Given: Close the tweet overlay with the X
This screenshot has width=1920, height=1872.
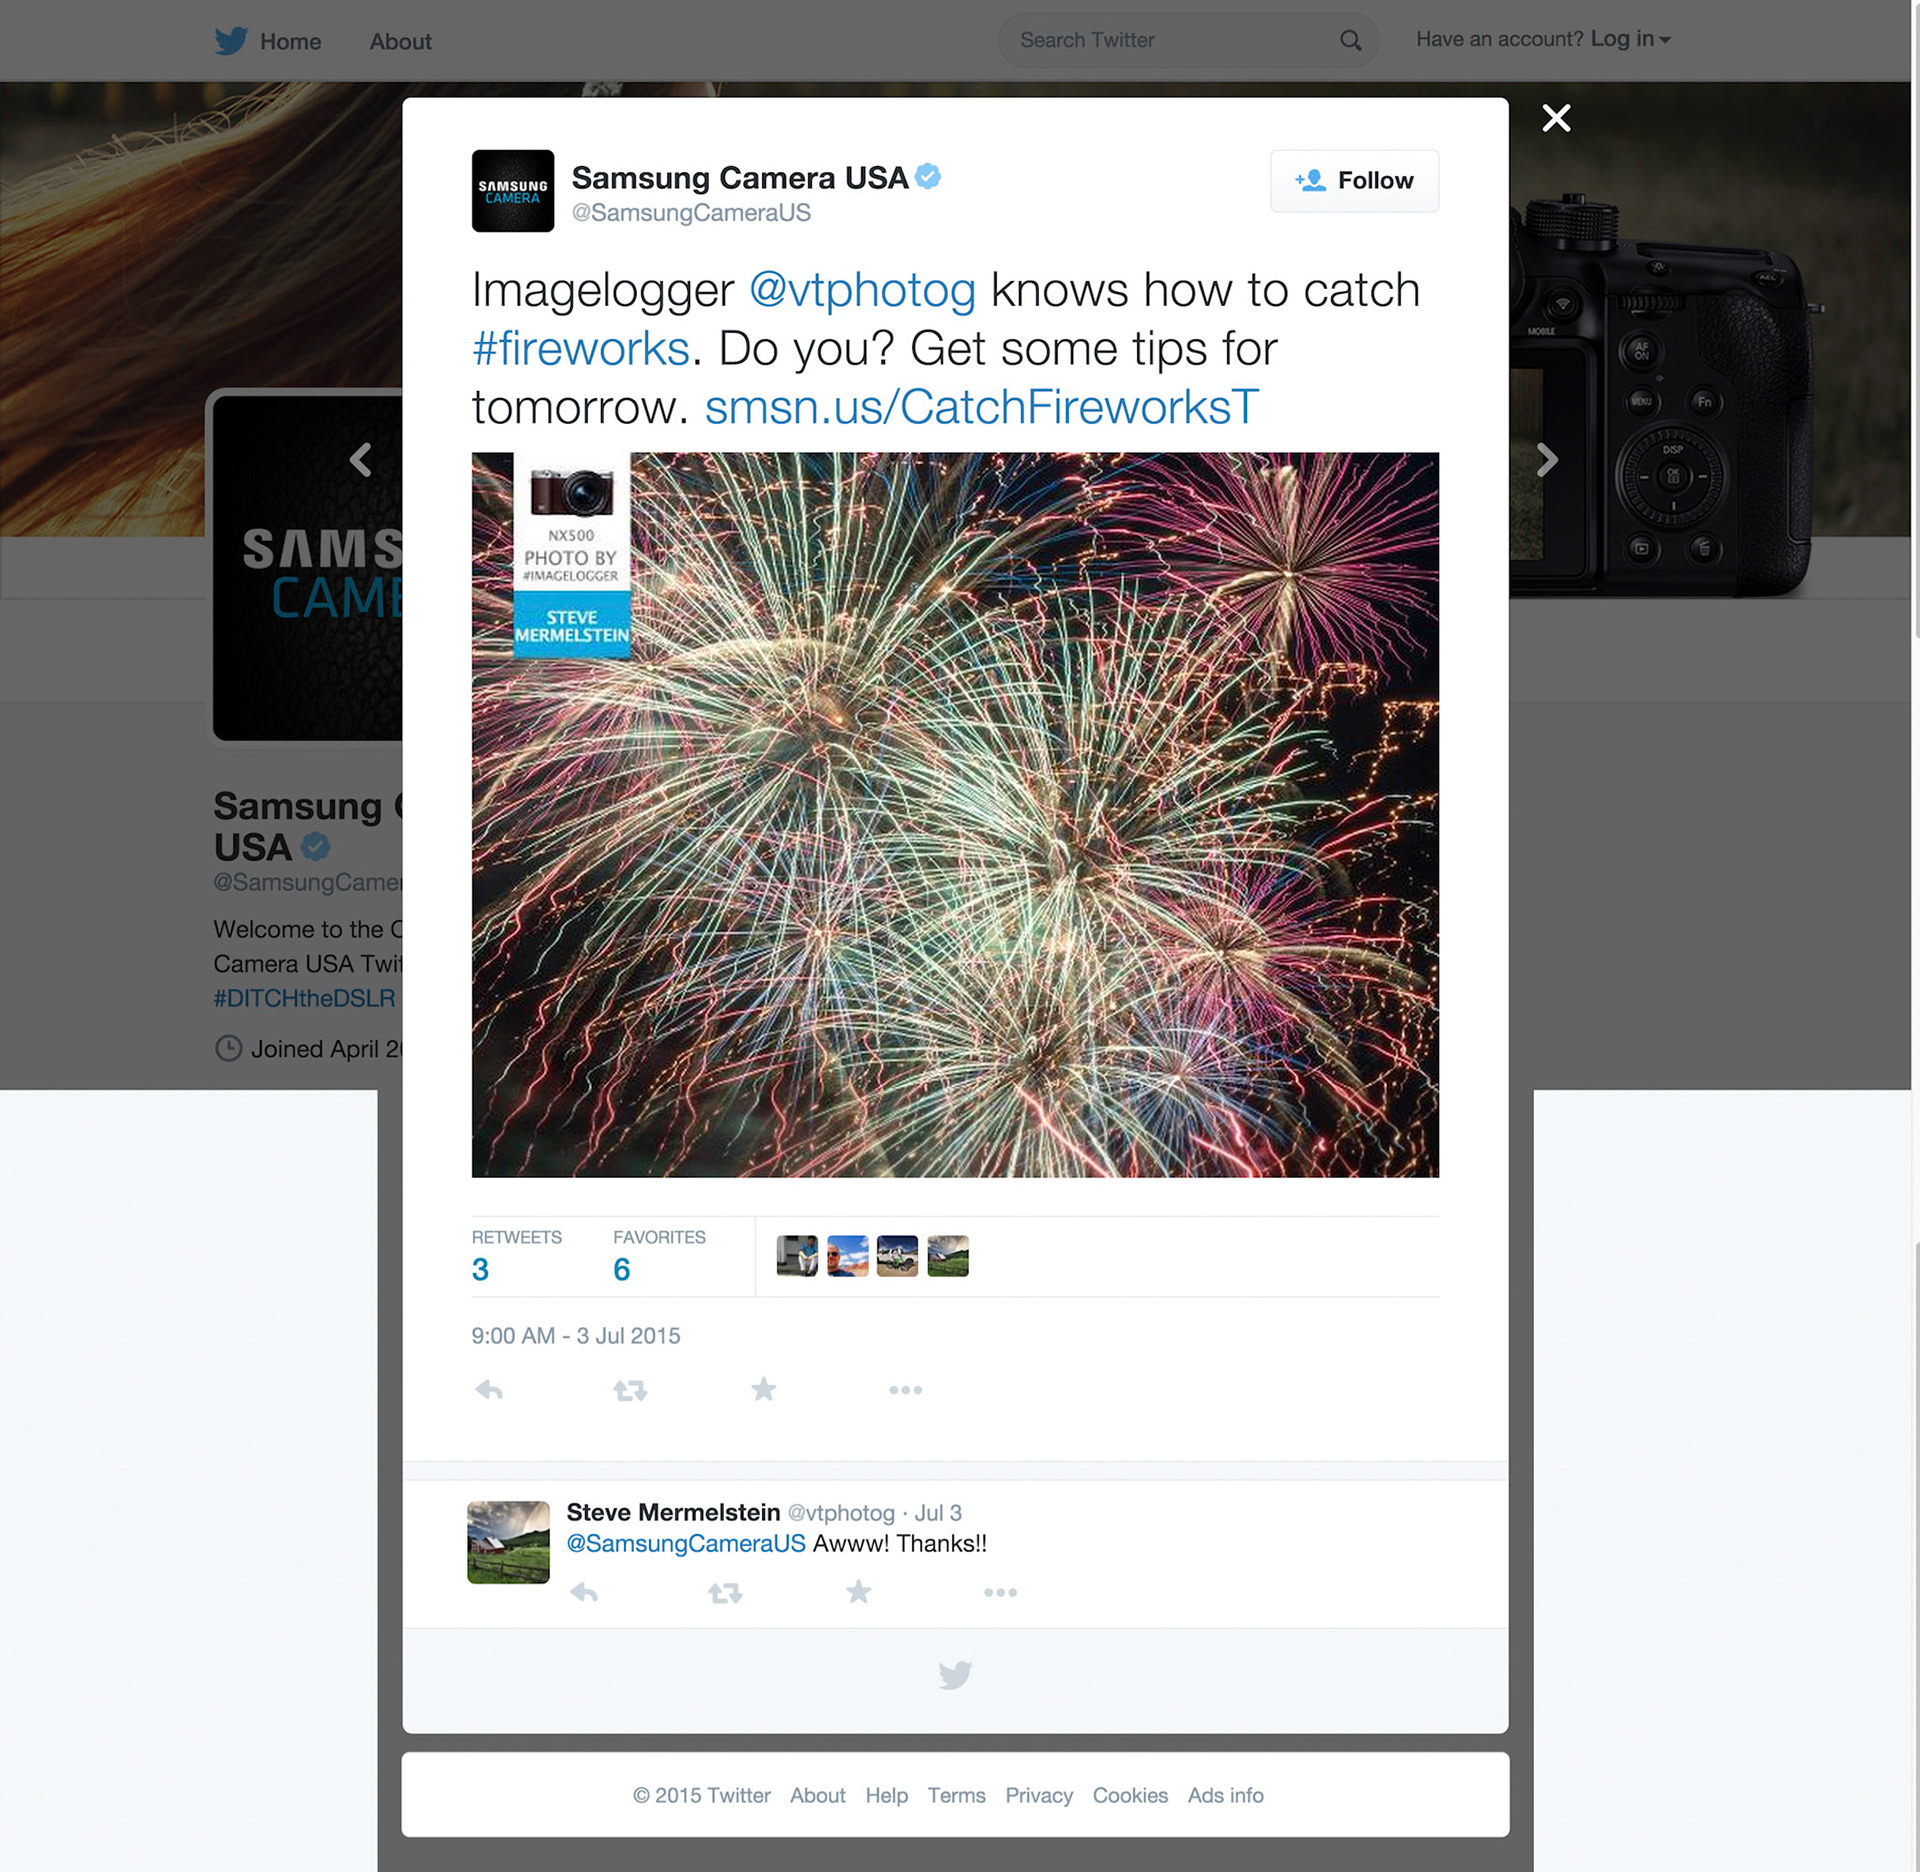Looking at the screenshot, I should (1556, 118).
